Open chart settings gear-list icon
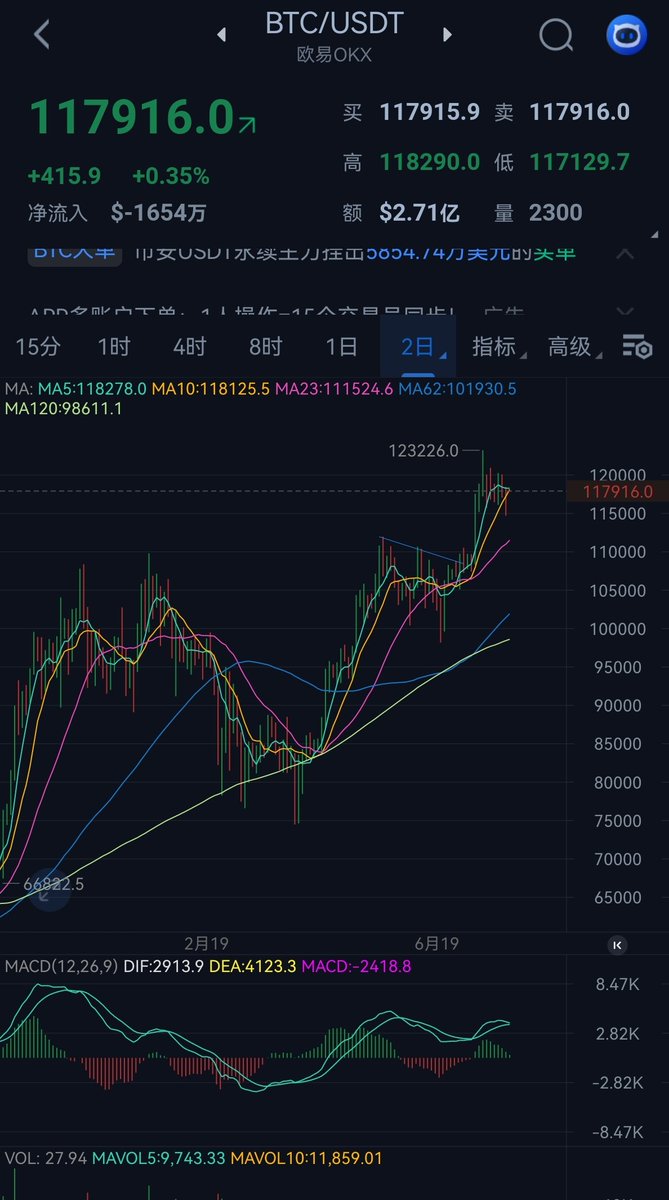 (637, 347)
